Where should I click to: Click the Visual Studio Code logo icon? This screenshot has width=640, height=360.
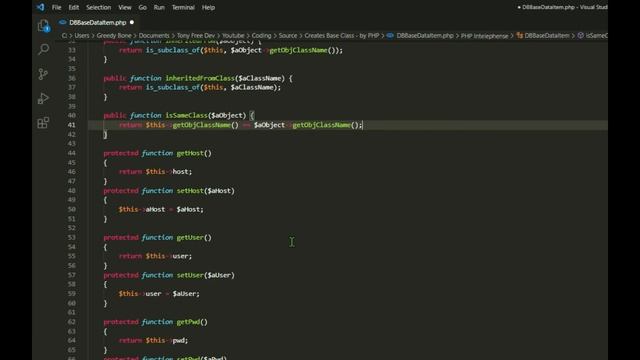[x=40, y=7]
